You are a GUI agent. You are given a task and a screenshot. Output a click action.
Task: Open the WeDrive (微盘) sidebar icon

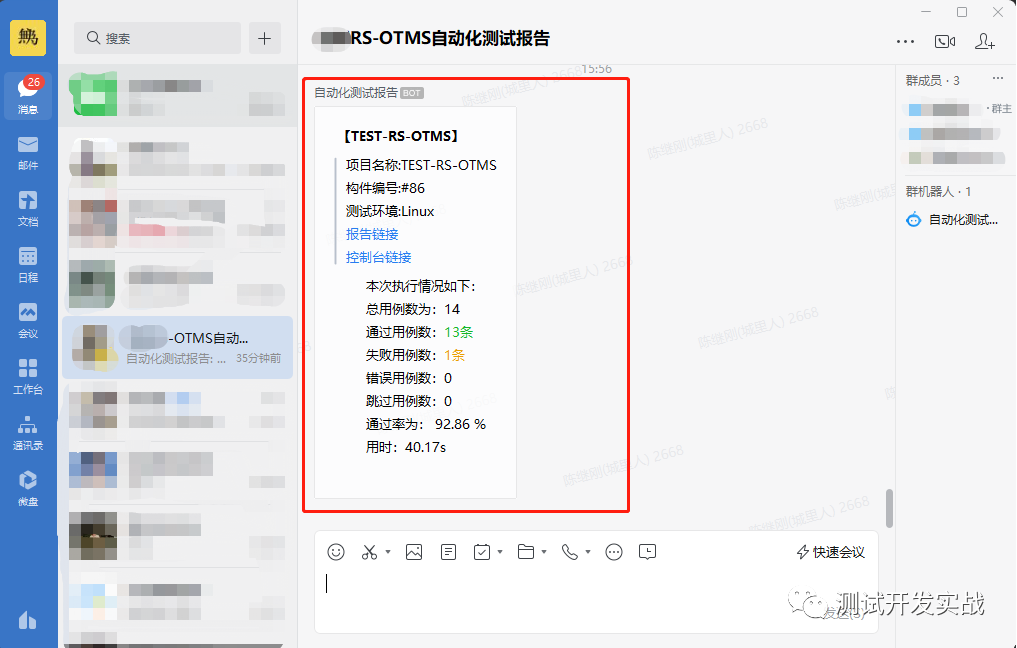[28, 488]
